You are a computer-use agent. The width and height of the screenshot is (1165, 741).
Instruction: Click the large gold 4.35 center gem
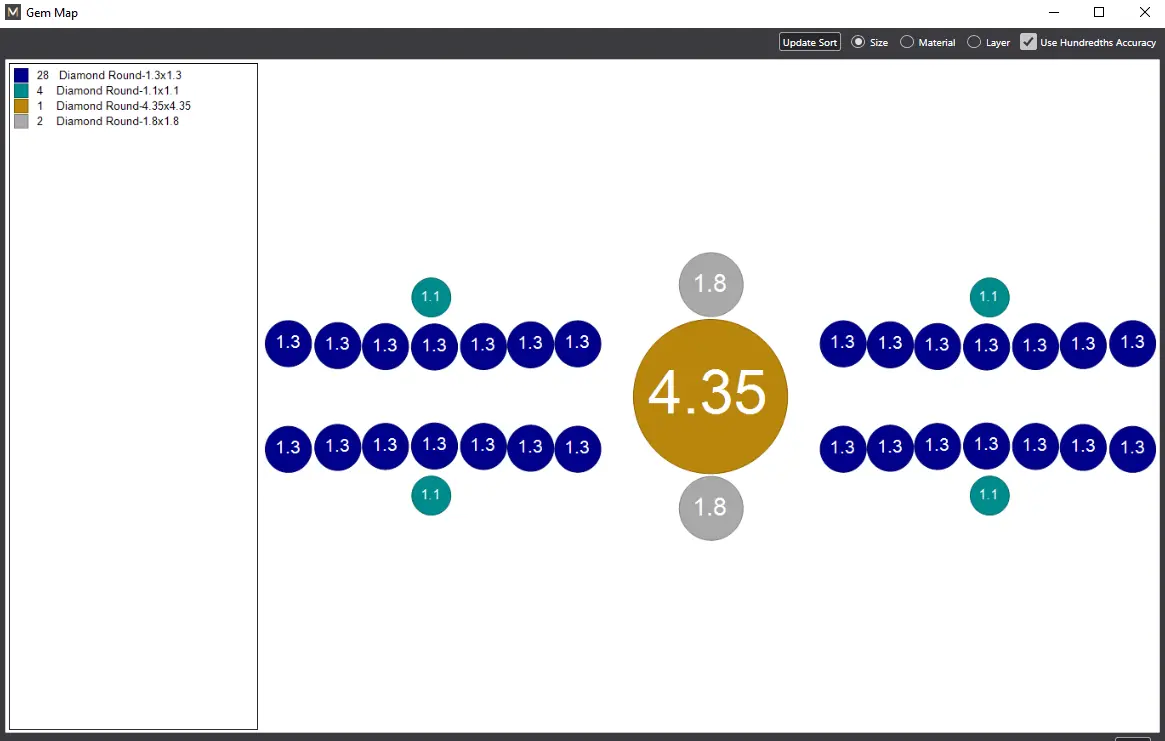coord(710,396)
